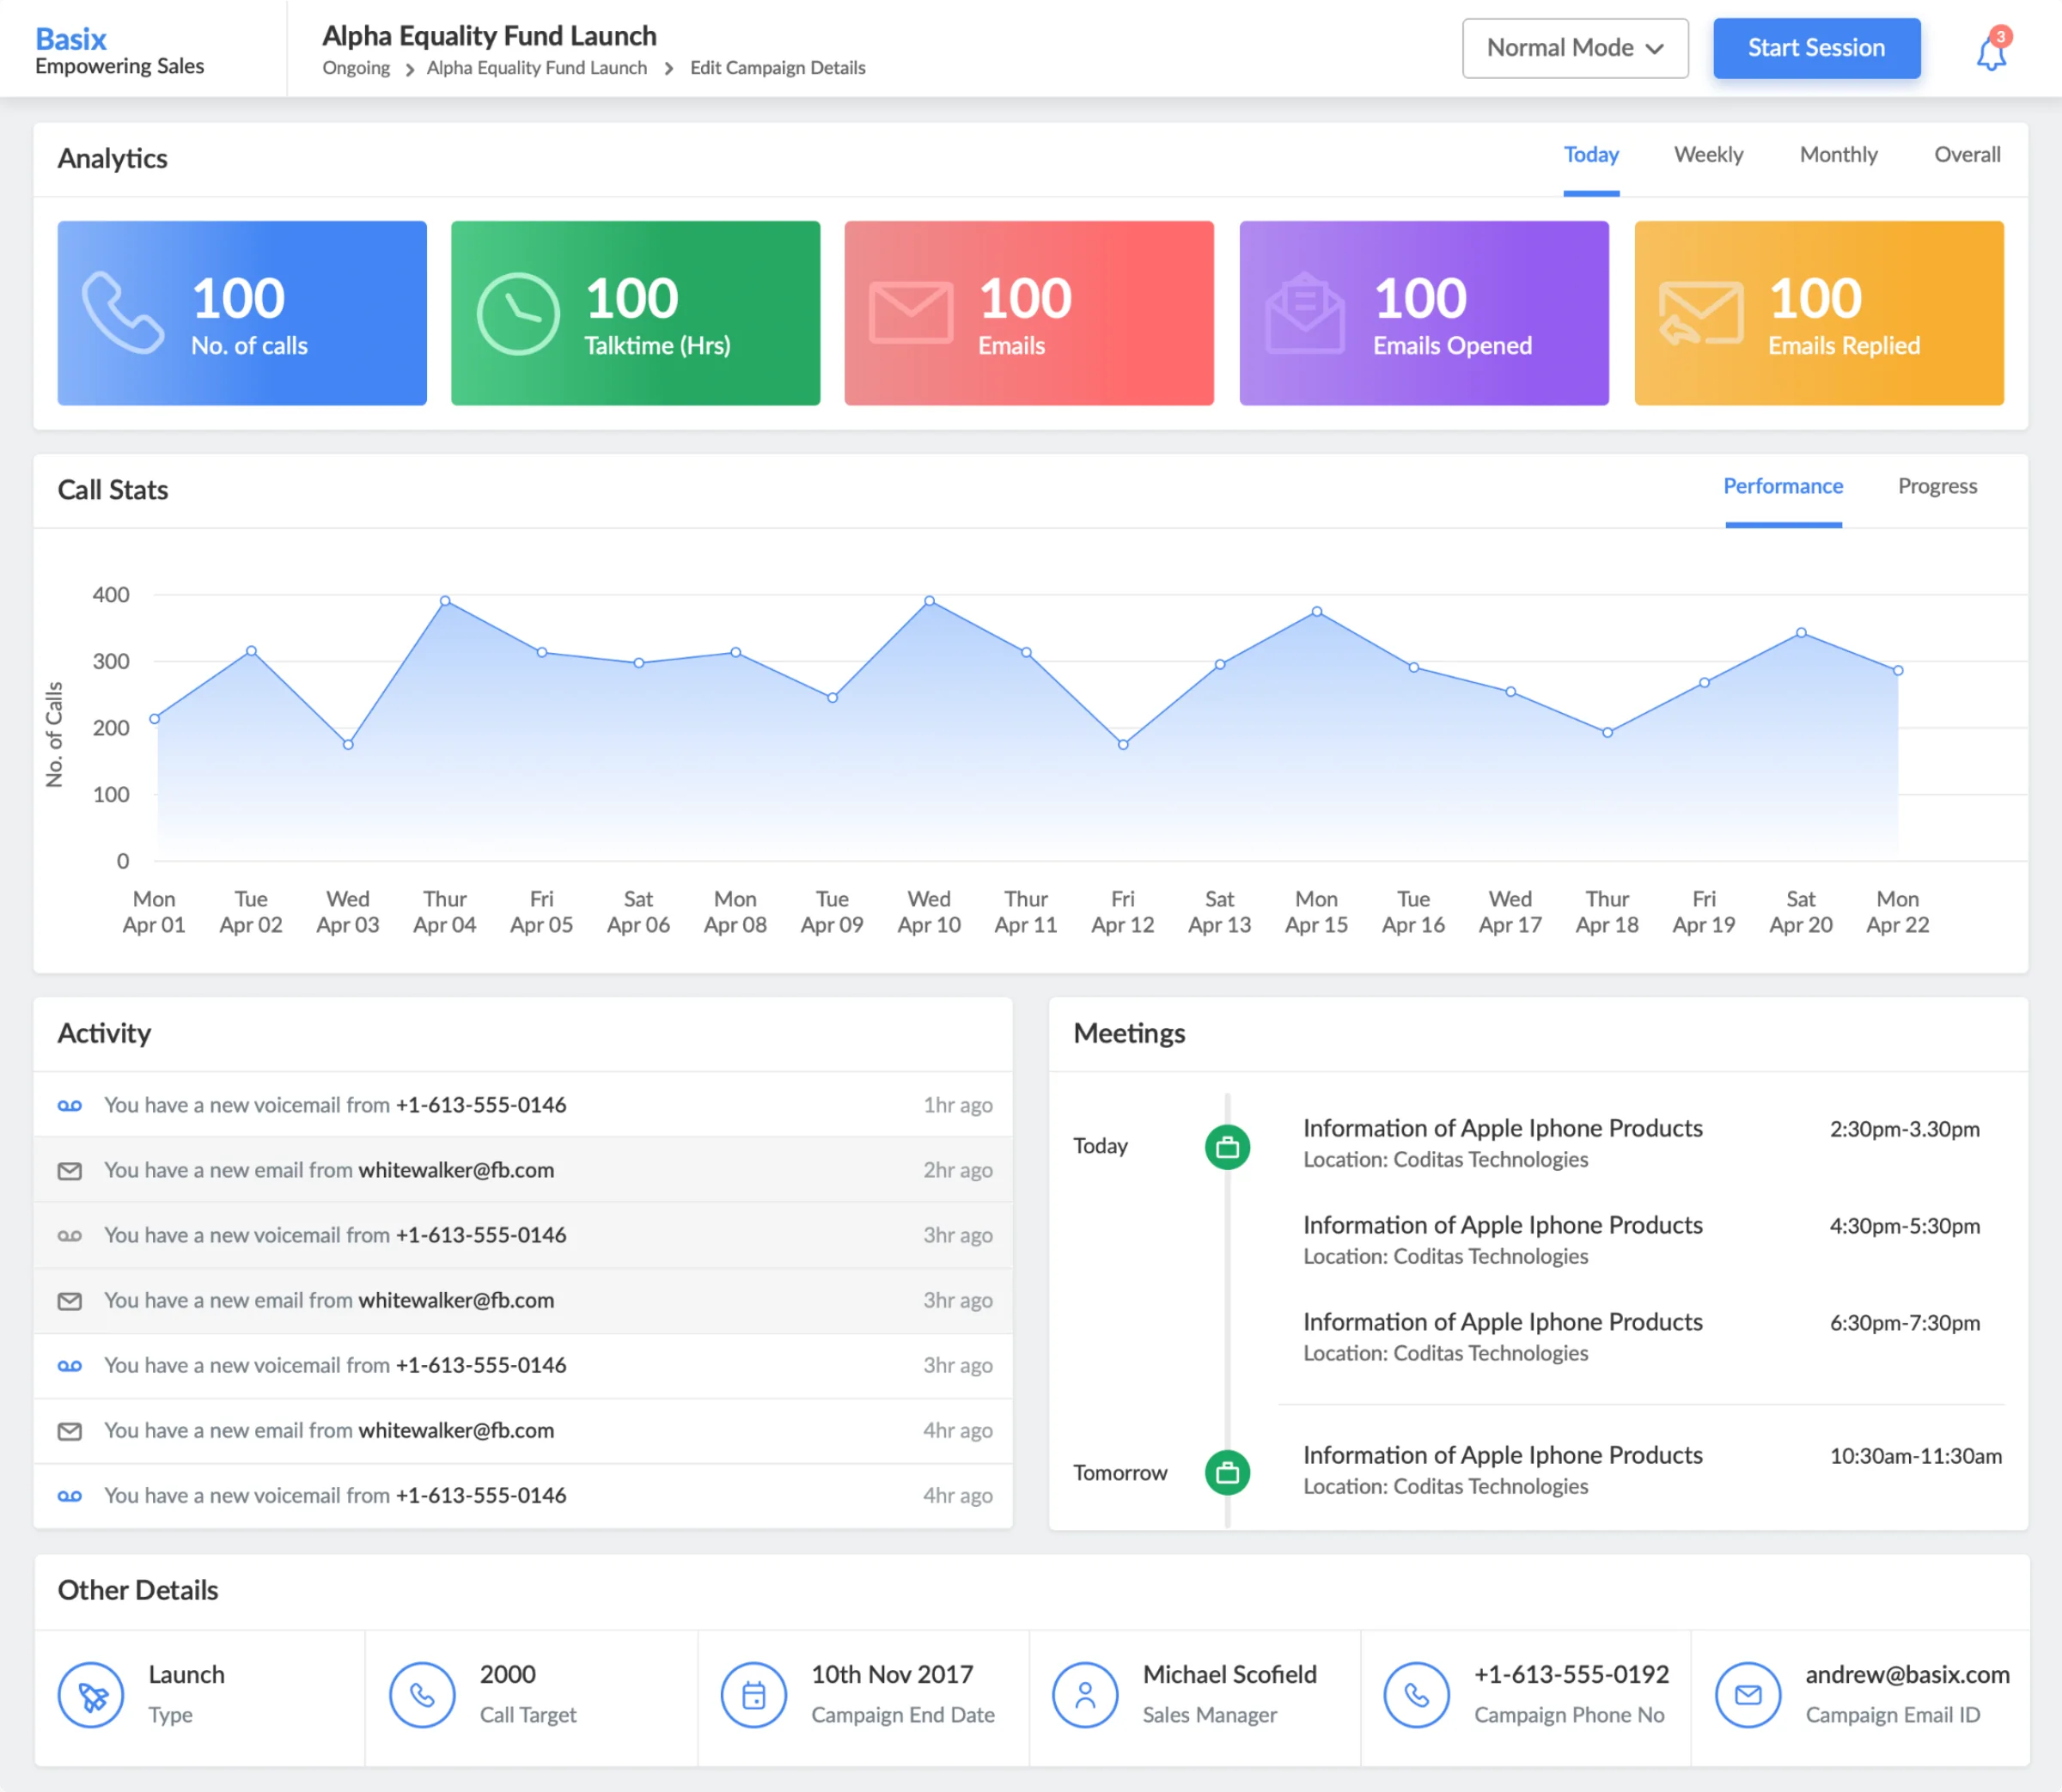
Task: Select the Performance tab in Call Stats
Action: [x=1782, y=487]
